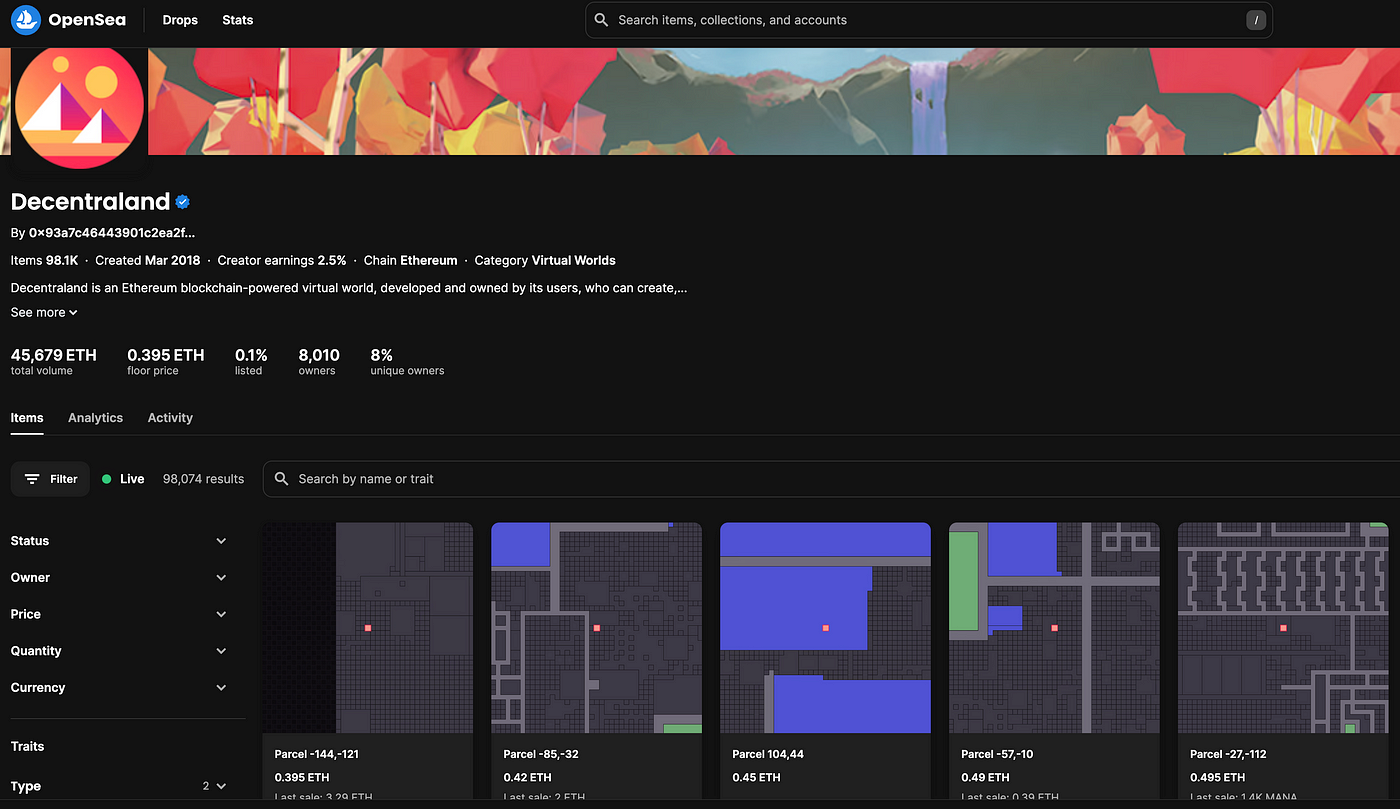The image size is (1400, 809).
Task: Click the Filter button
Action: click(x=50, y=479)
